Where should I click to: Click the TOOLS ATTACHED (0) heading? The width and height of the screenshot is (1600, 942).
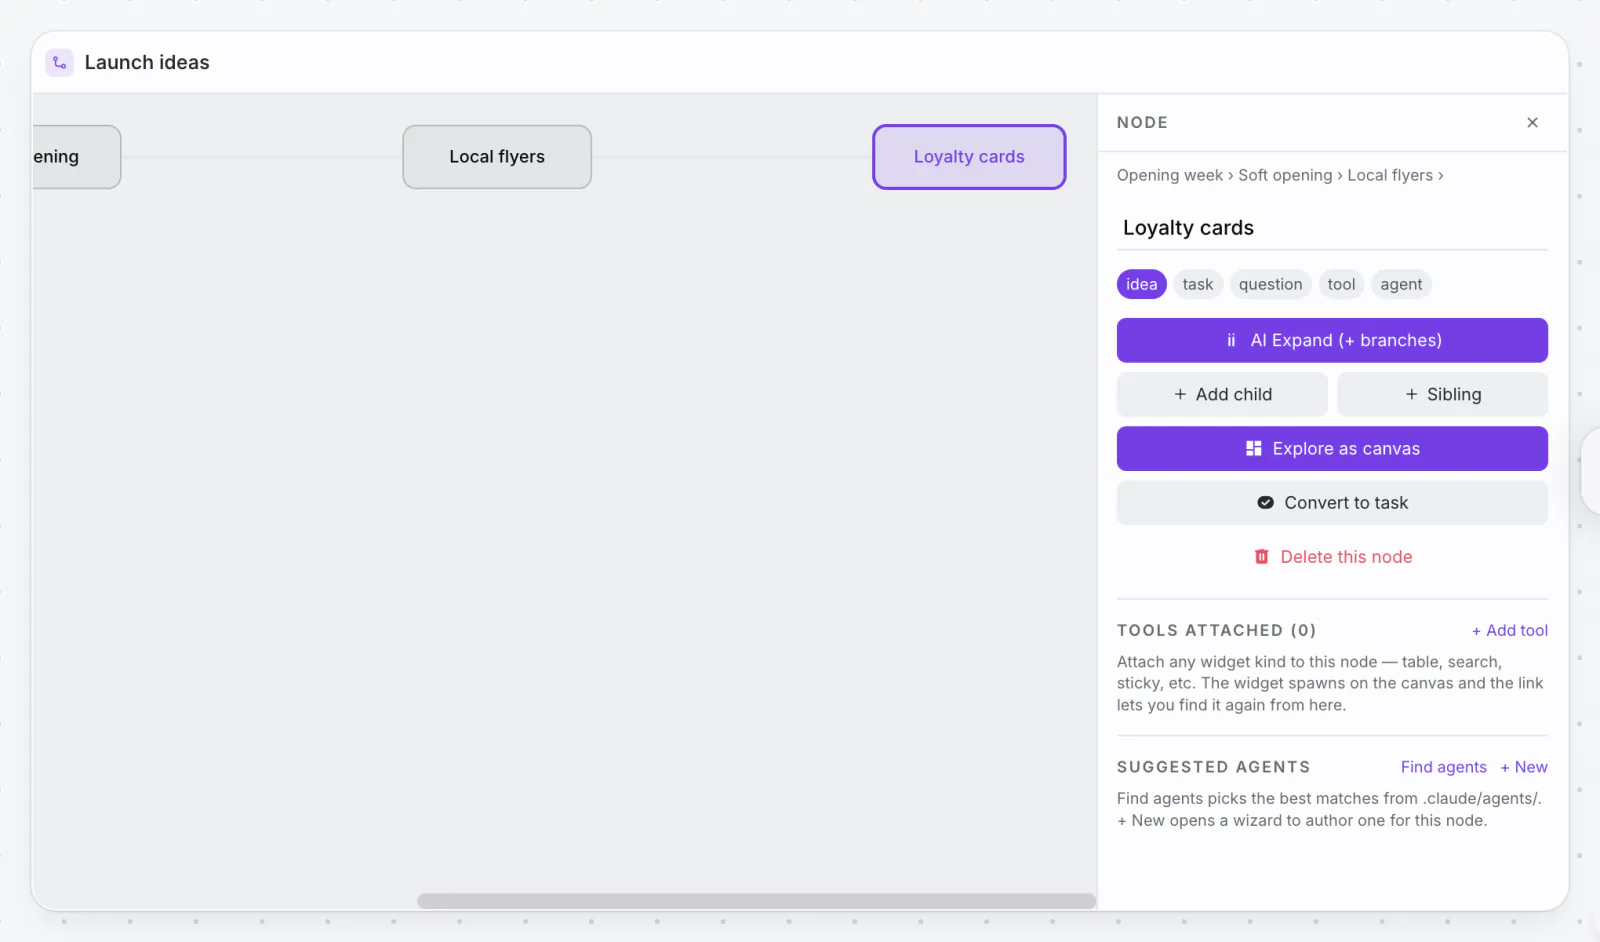1216,630
